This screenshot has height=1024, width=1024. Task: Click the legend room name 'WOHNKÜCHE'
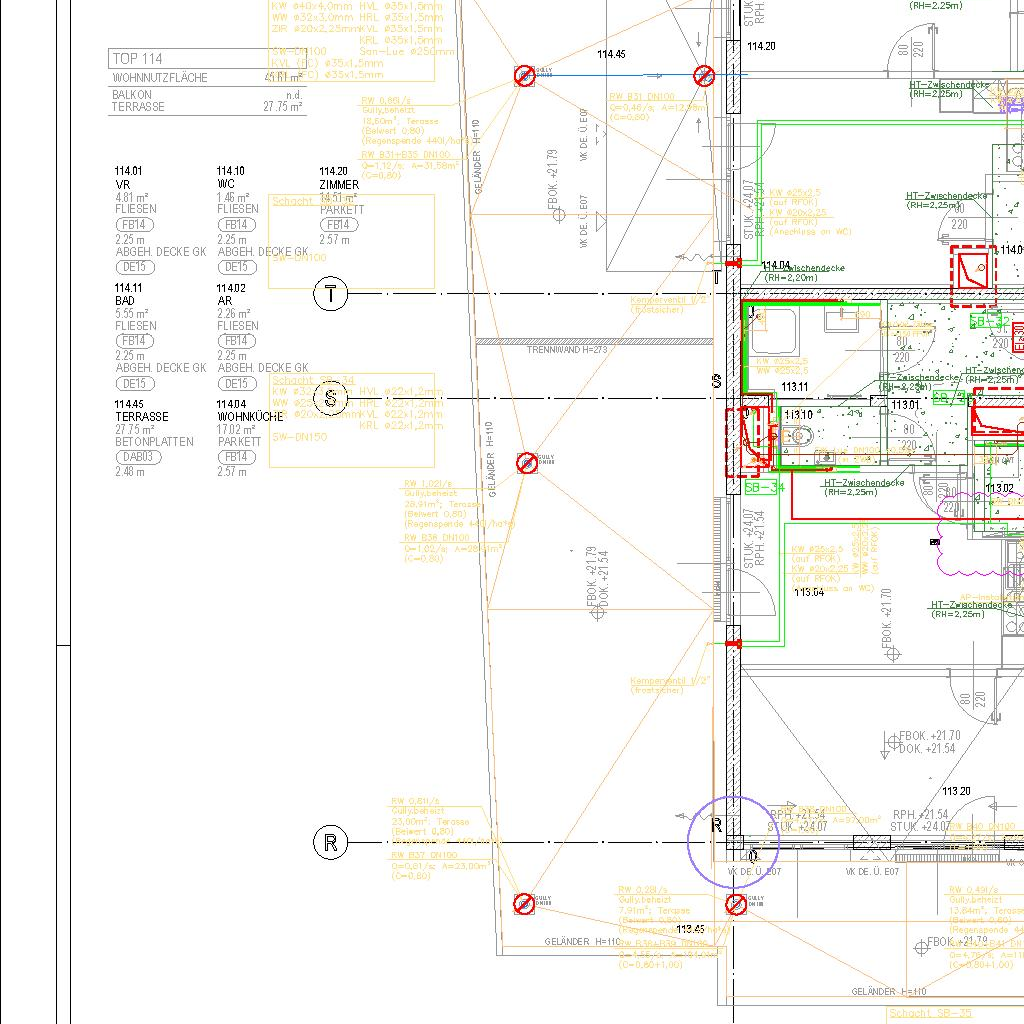(250, 417)
